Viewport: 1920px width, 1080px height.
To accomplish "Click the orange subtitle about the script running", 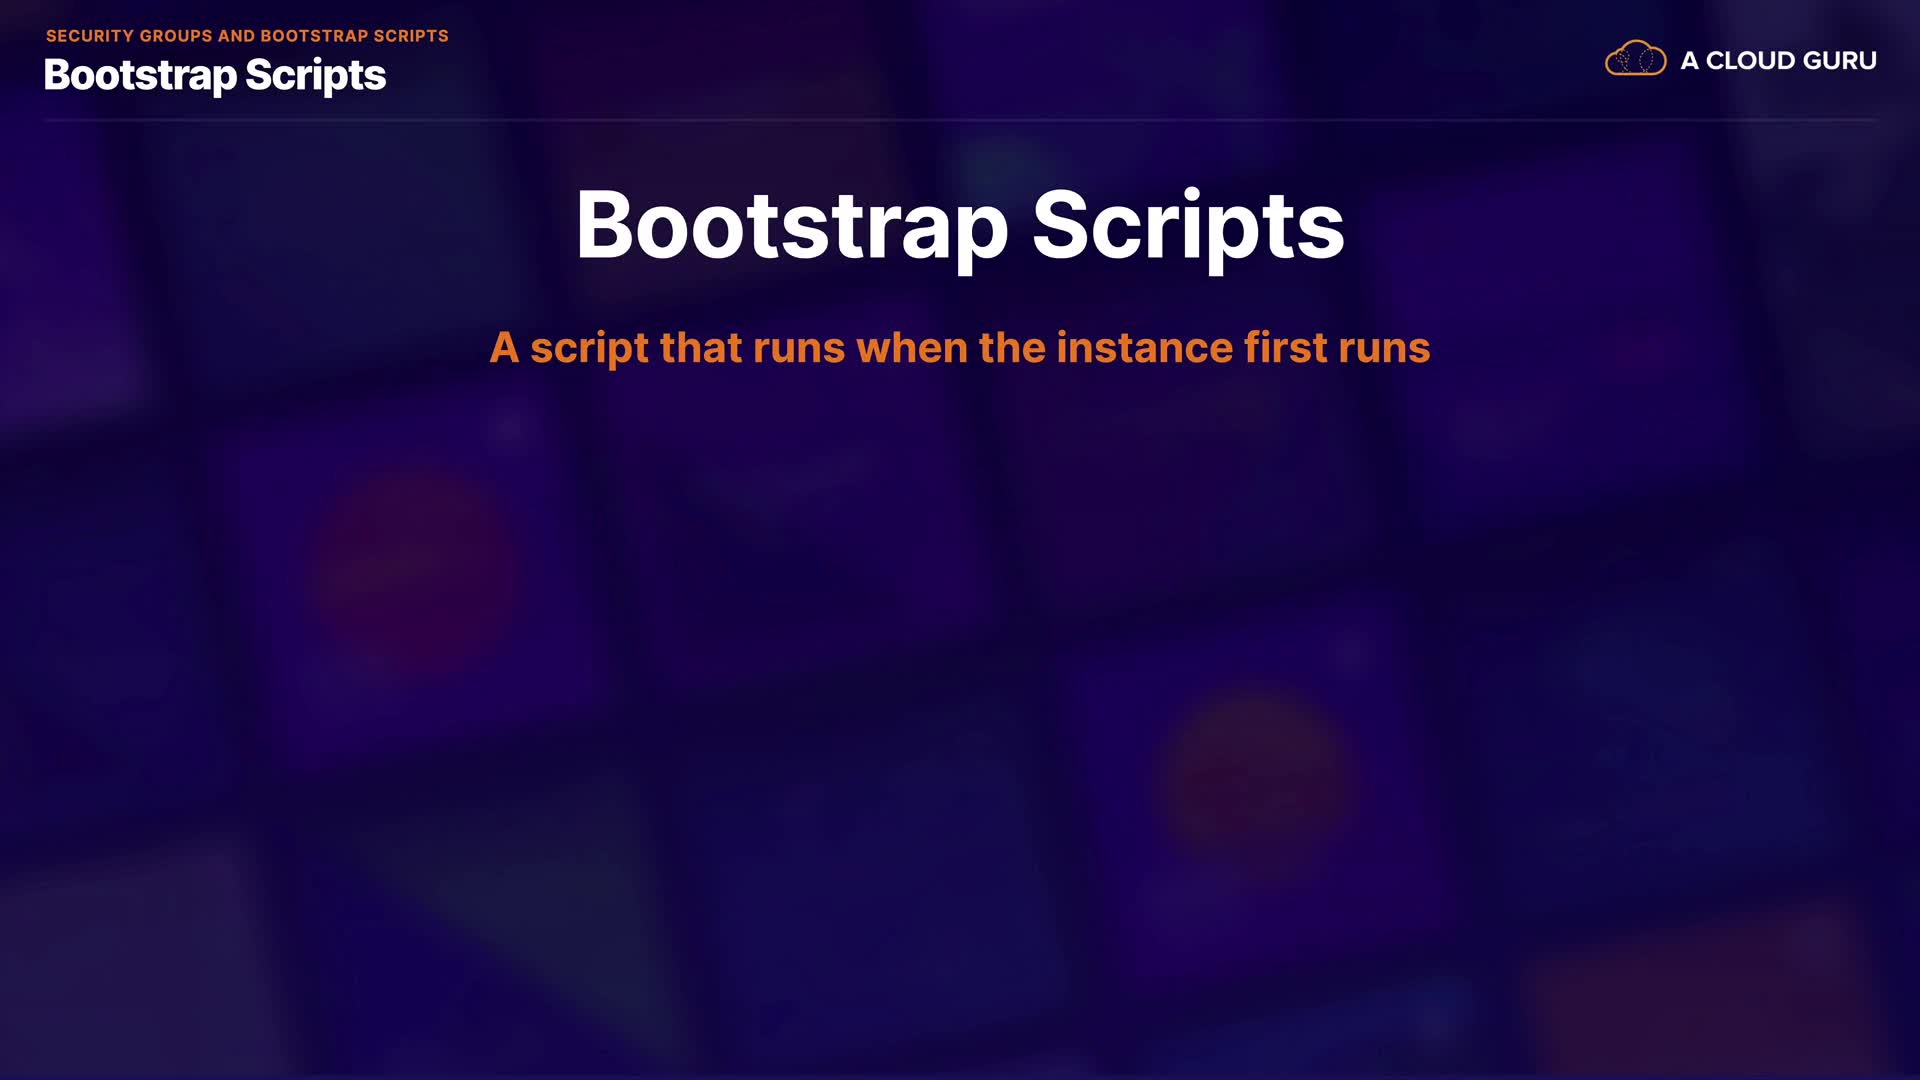I will 960,348.
